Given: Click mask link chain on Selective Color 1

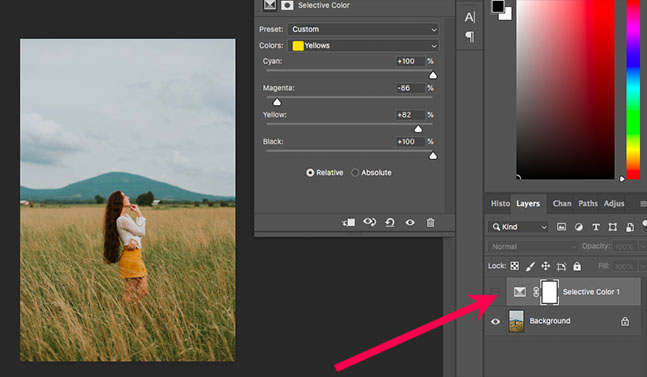Looking at the screenshot, I should pyautogui.click(x=536, y=292).
